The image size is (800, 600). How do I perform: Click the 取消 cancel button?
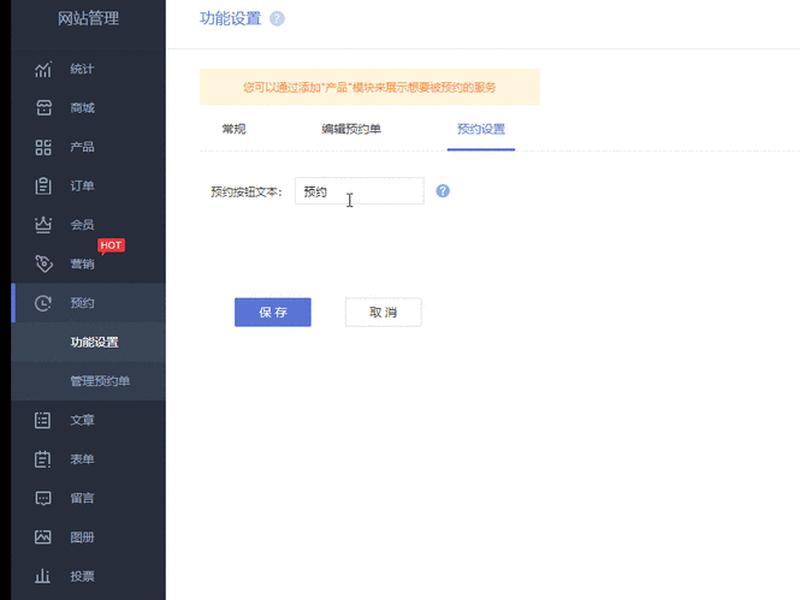[x=383, y=312]
